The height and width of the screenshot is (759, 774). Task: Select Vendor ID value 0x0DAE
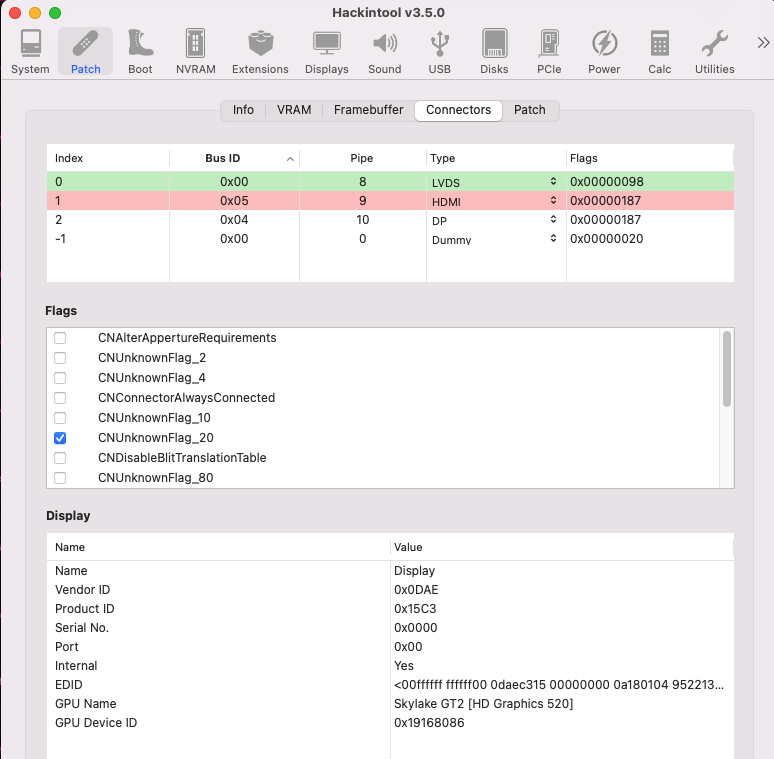[416, 590]
